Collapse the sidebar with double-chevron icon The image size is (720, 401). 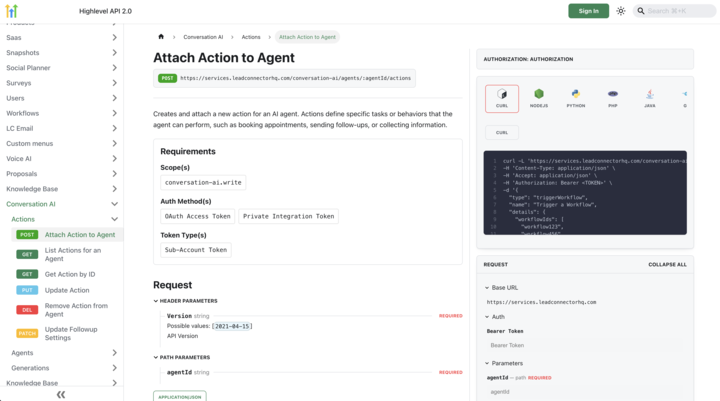click(x=61, y=394)
